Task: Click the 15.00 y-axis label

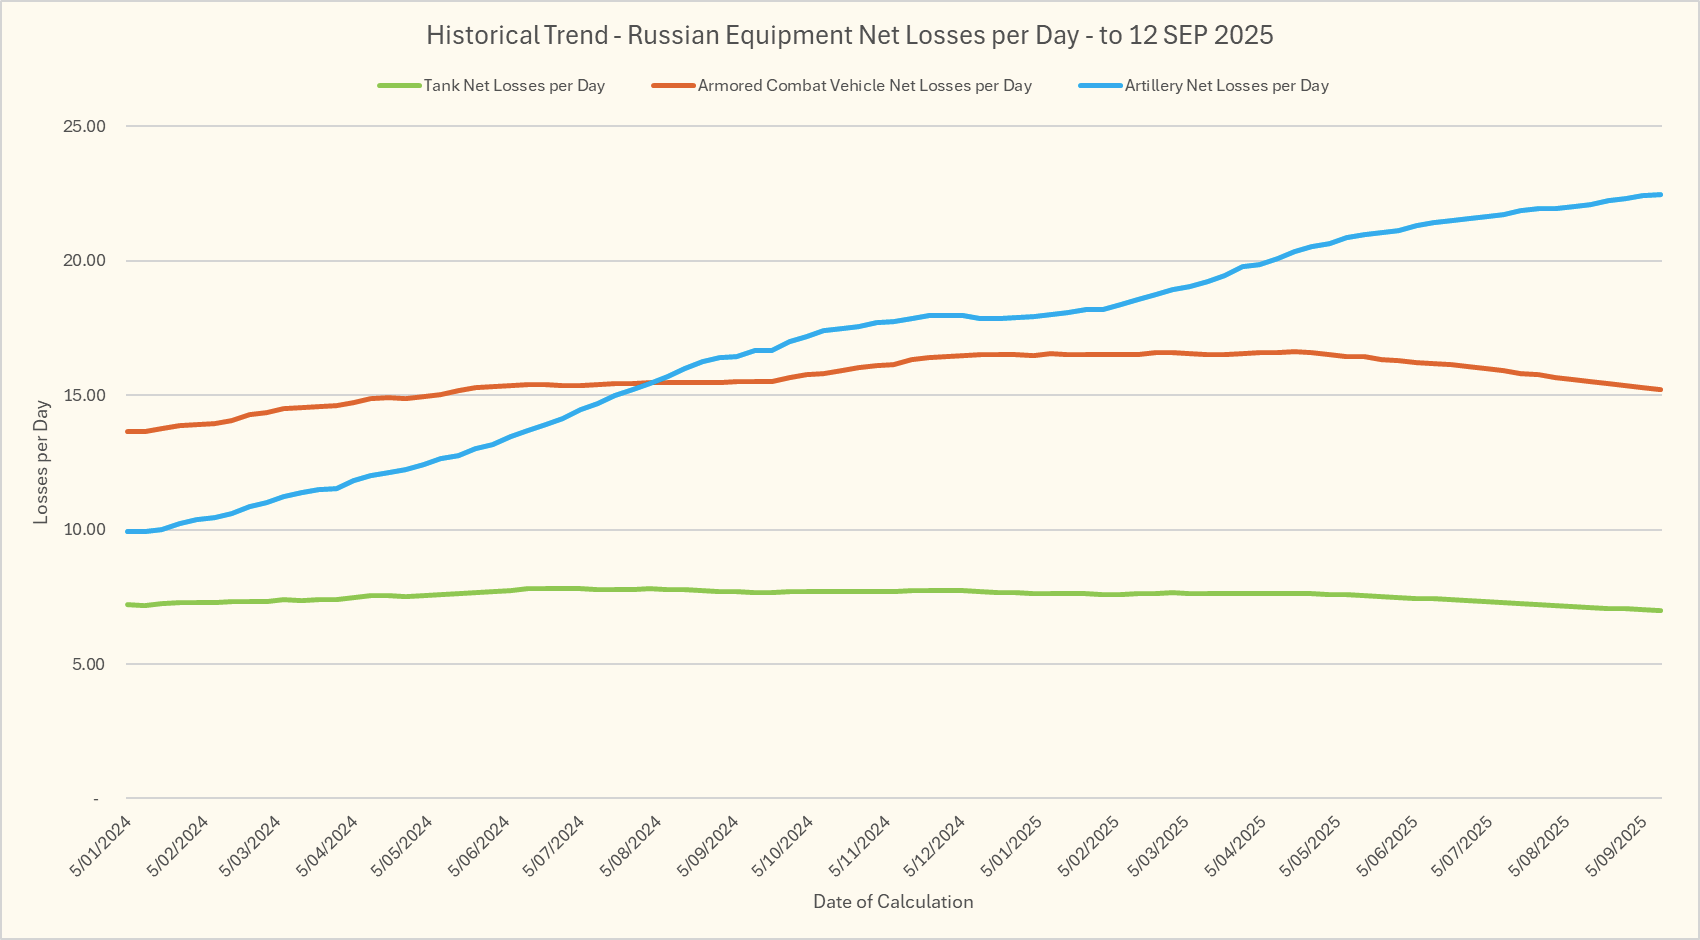Action: pos(84,395)
